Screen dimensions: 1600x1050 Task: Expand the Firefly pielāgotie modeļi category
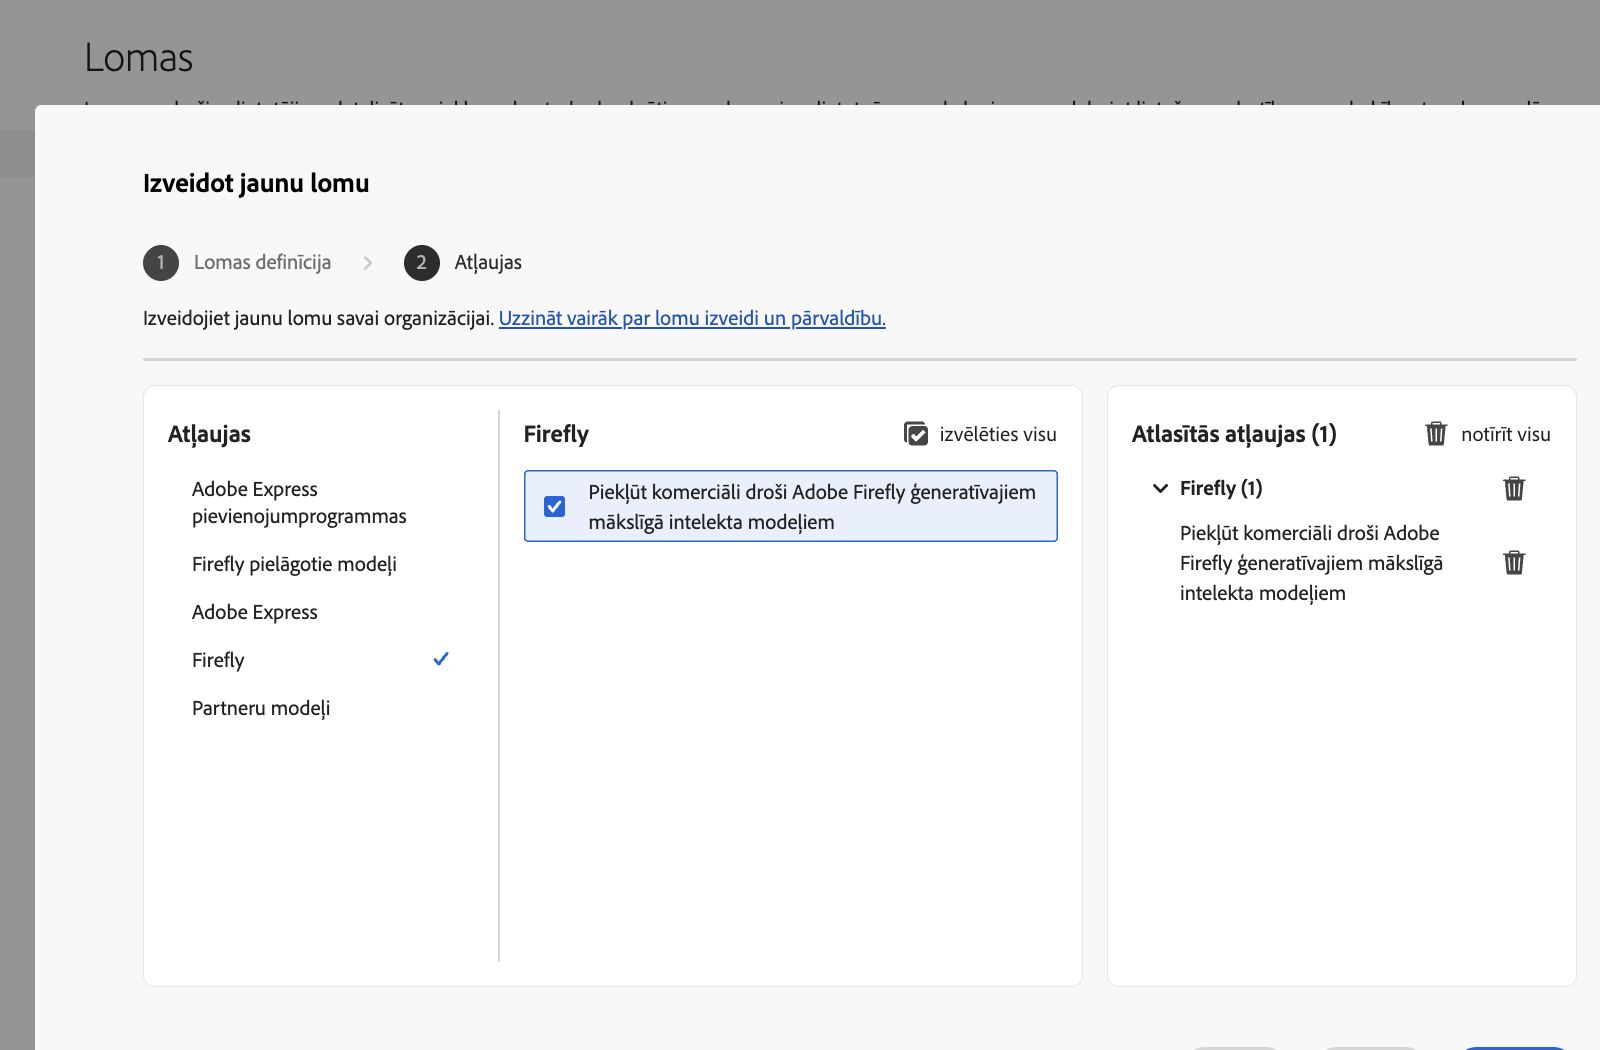pyautogui.click(x=294, y=564)
